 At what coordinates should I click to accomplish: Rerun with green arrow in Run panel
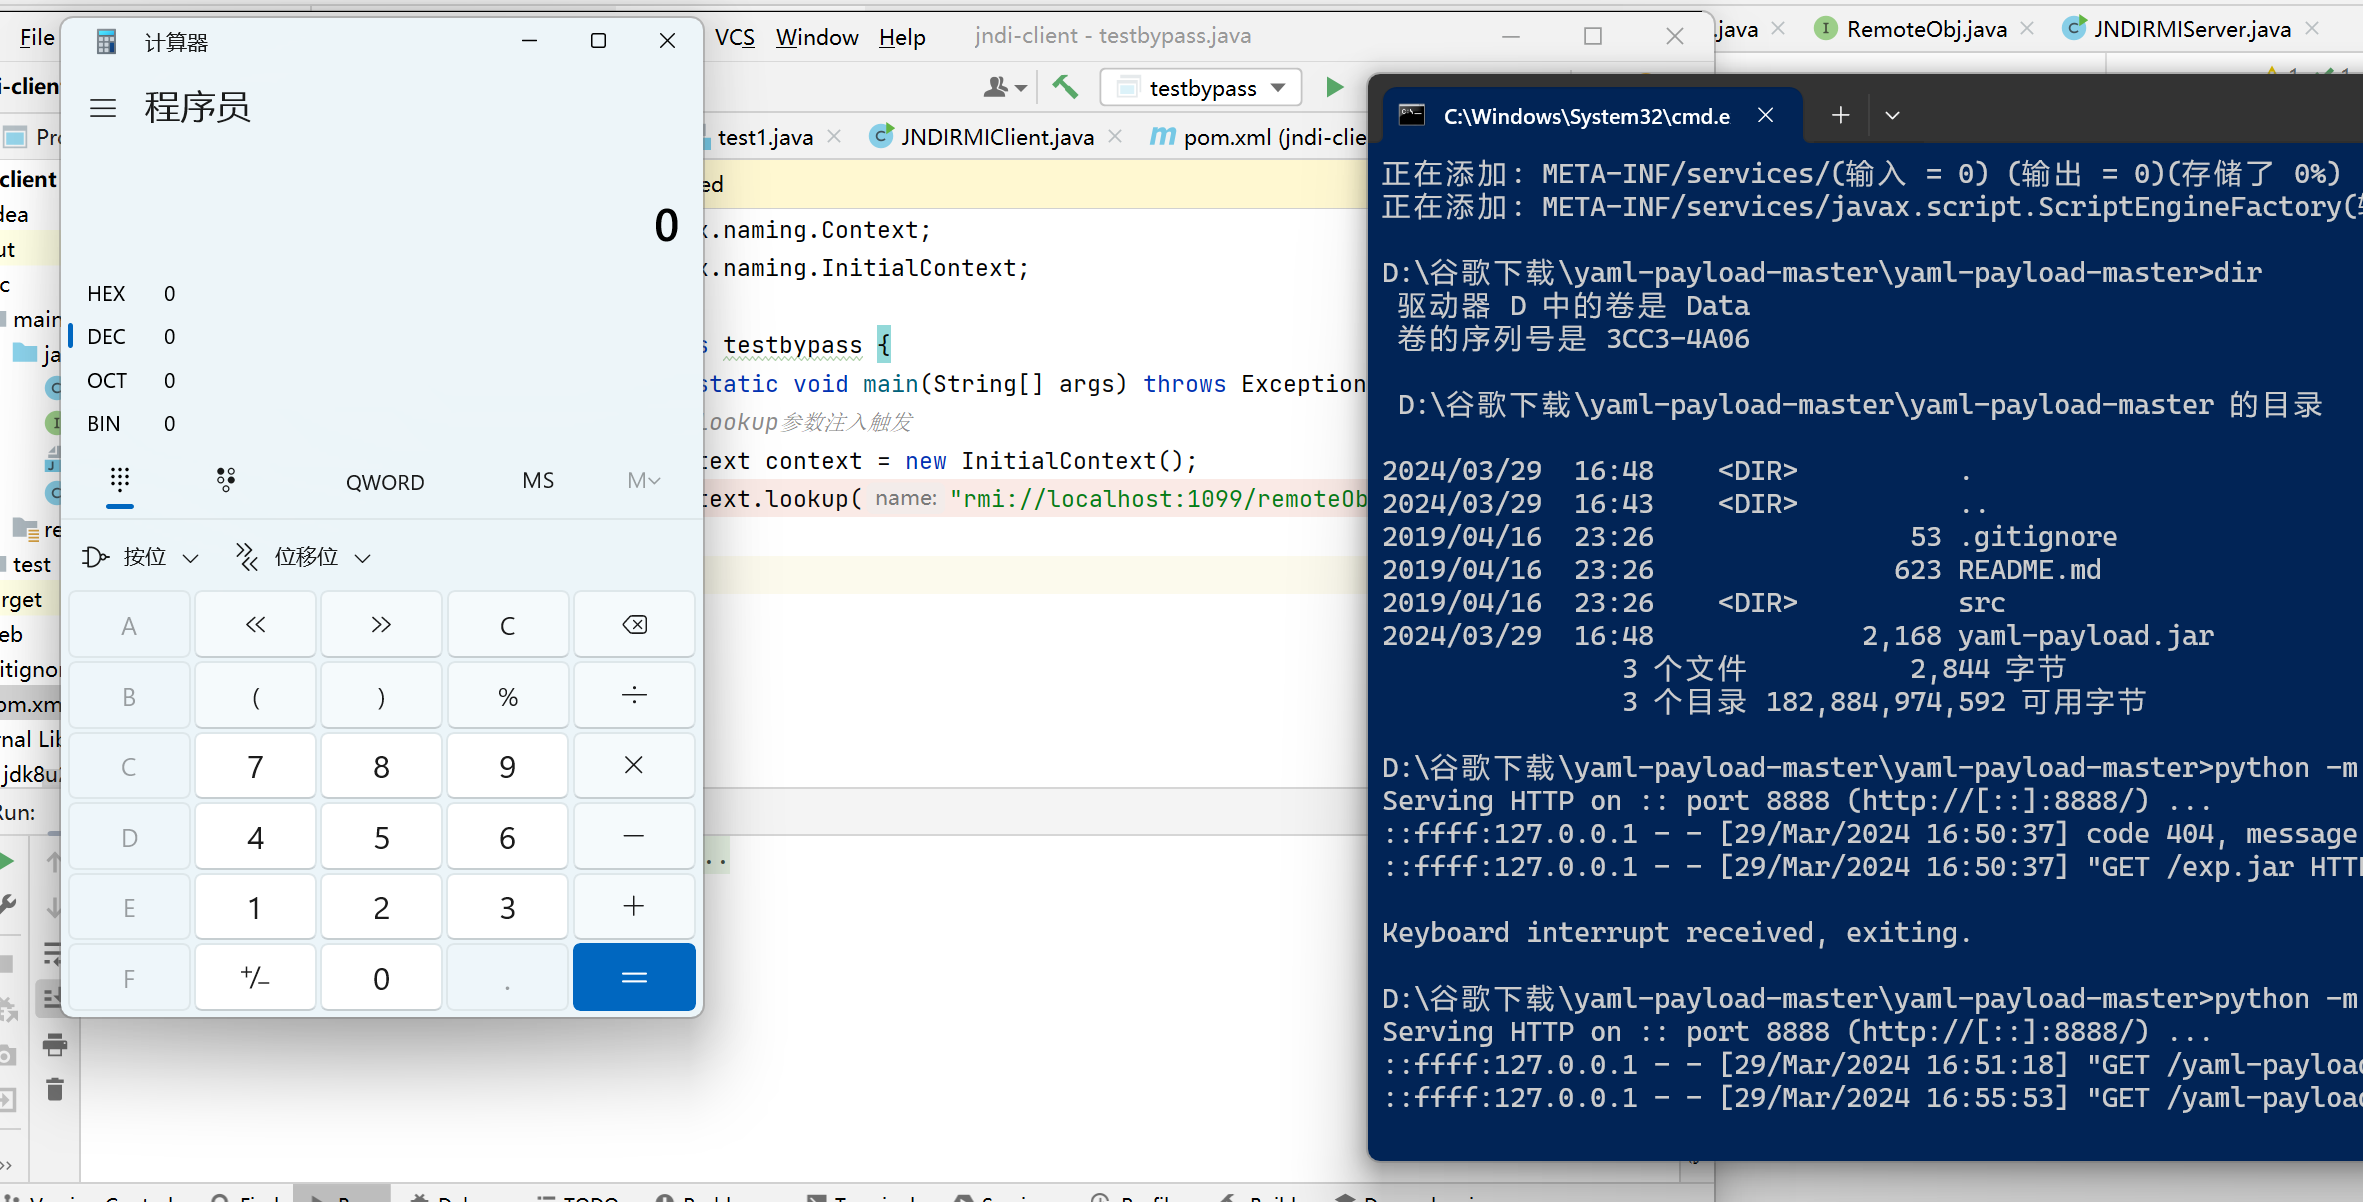(6, 861)
